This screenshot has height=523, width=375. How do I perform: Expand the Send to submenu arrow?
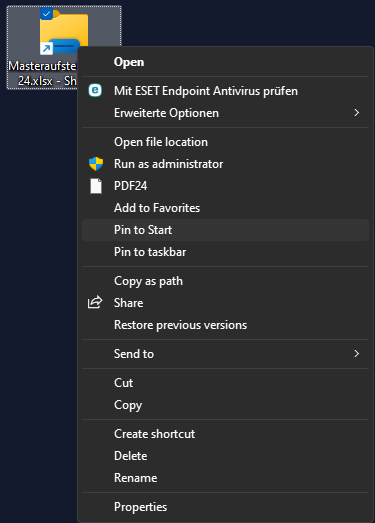pos(357,354)
